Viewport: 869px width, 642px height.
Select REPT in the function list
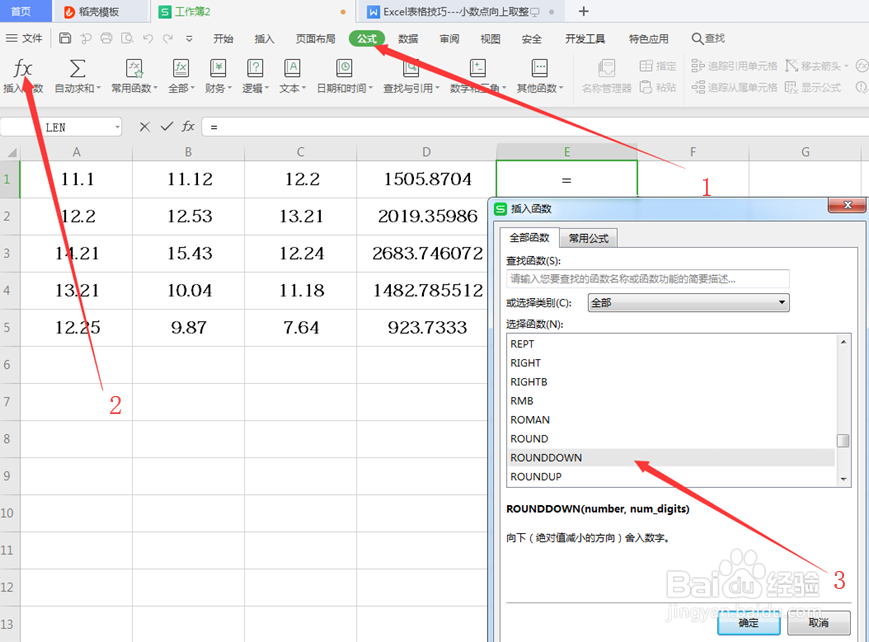[x=670, y=344]
